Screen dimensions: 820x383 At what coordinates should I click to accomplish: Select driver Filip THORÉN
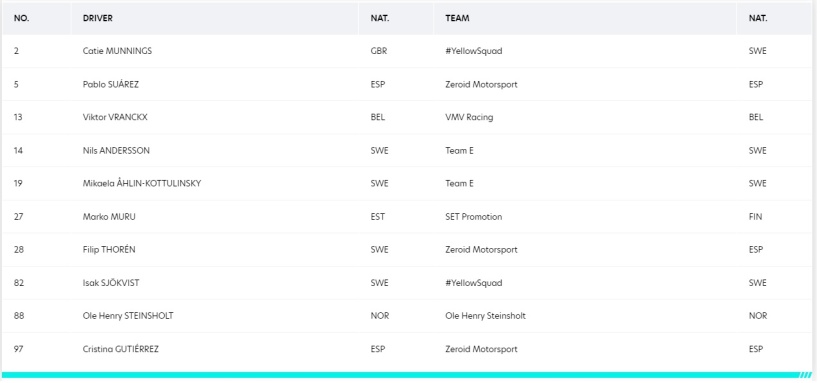click(109, 250)
